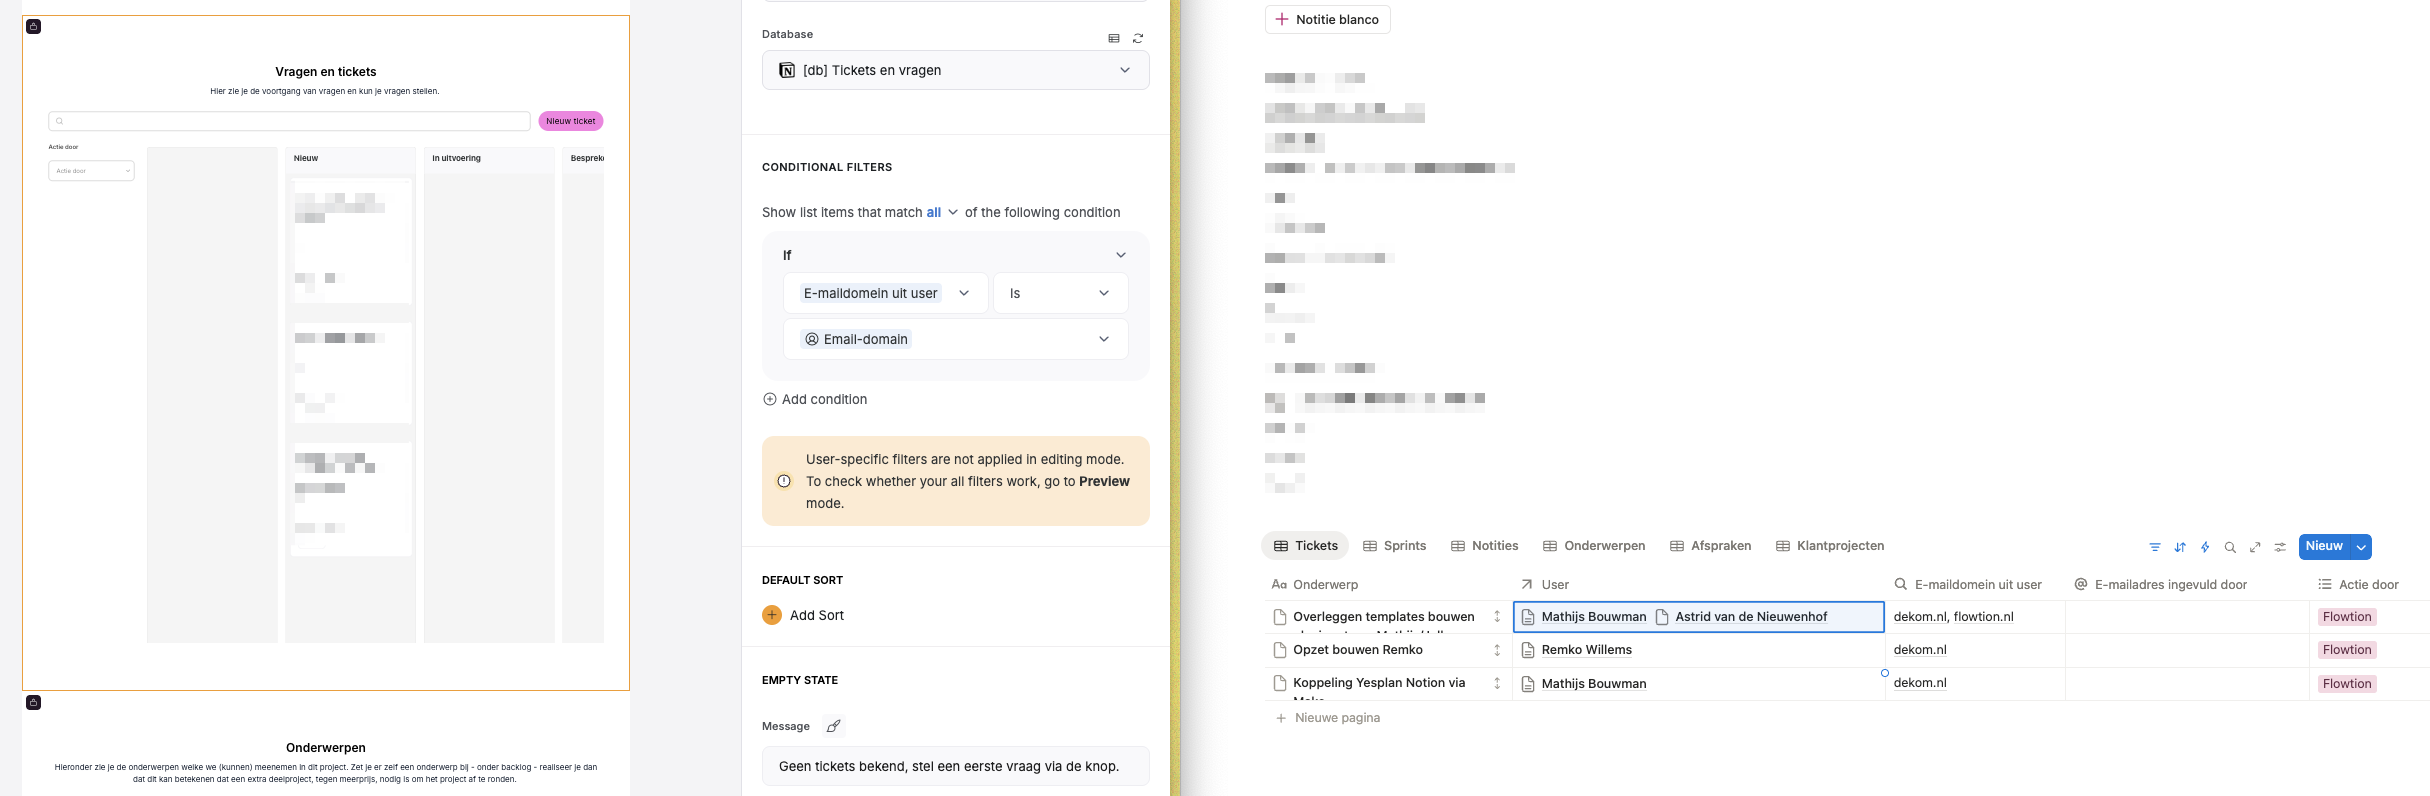Click the orange 'Add Sort' plus button
The image size is (2430, 796).
[x=772, y=615]
